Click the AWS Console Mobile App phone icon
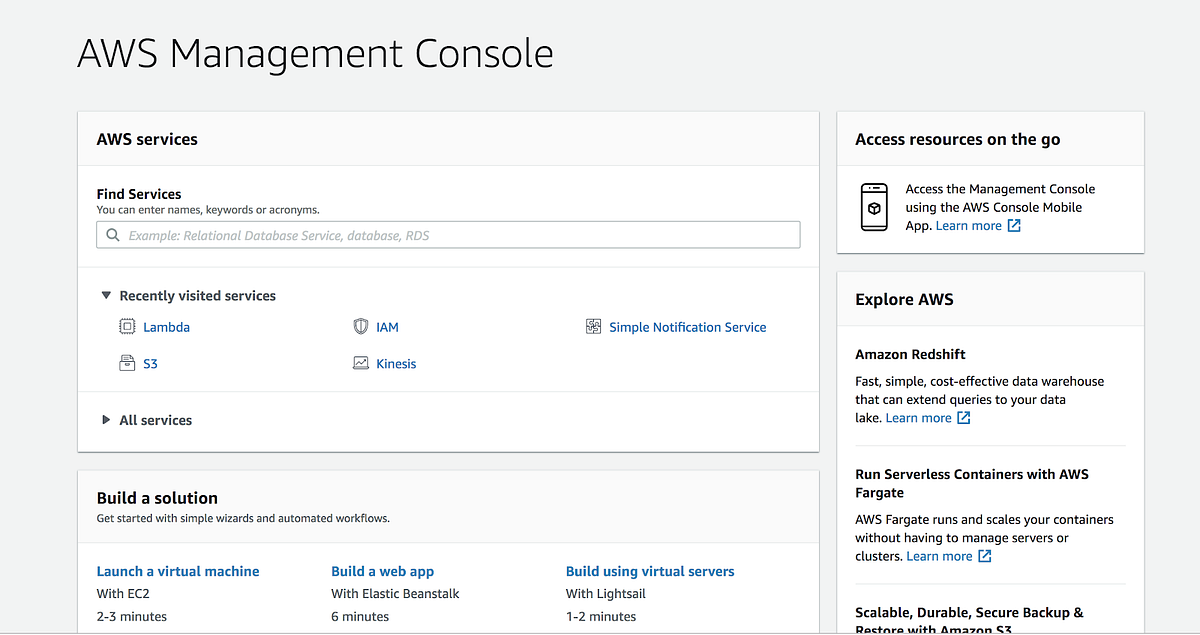1200x635 pixels. tap(873, 207)
